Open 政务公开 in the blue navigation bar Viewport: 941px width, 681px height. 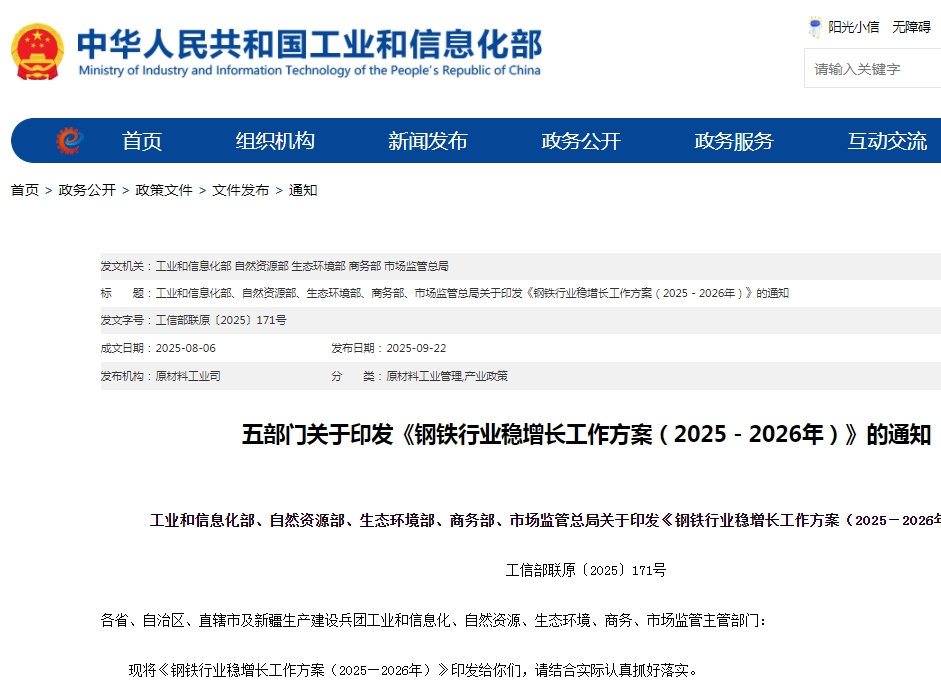(581, 141)
